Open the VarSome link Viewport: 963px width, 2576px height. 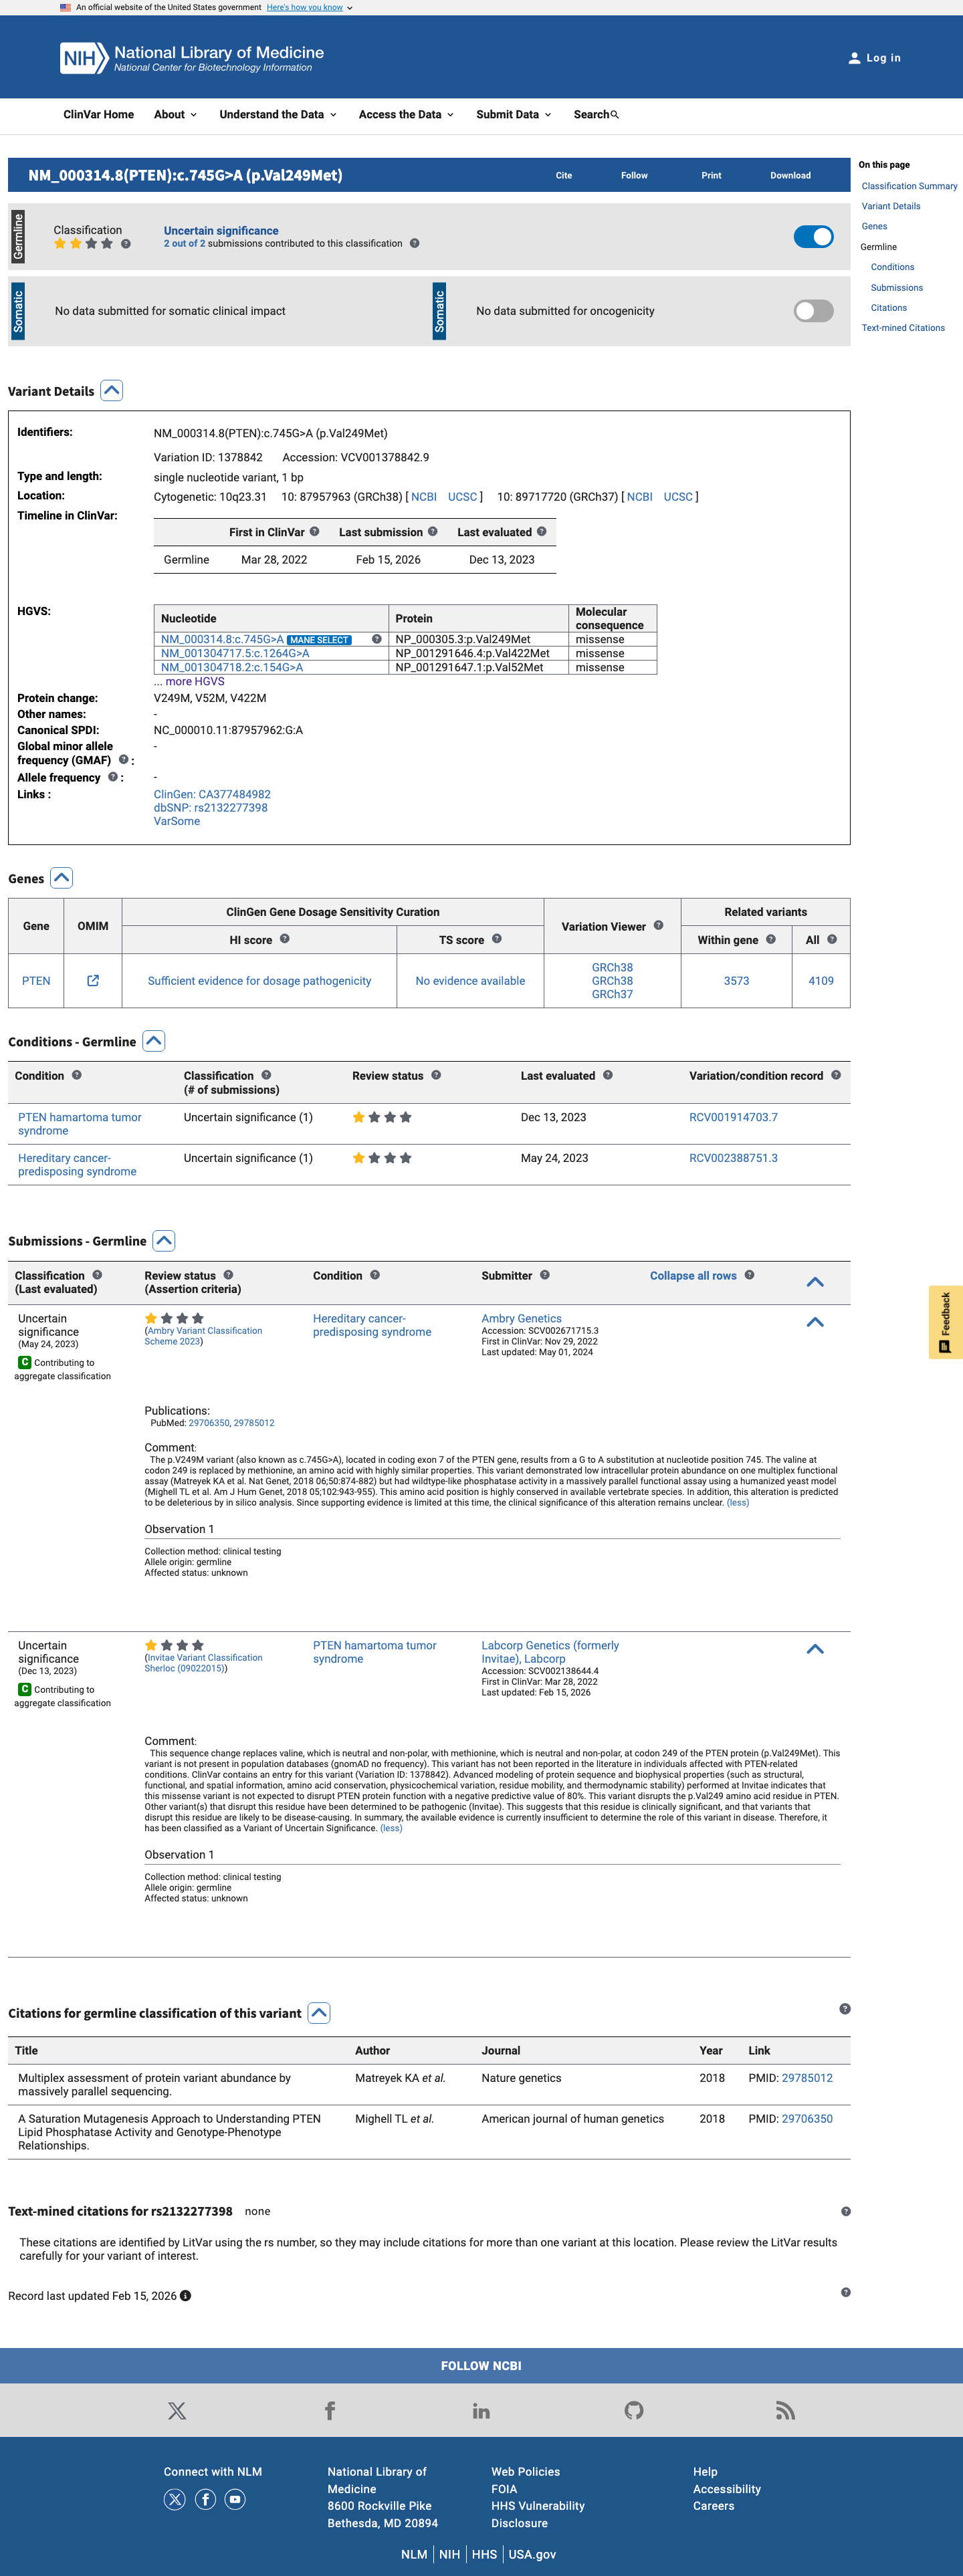pos(177,821)
